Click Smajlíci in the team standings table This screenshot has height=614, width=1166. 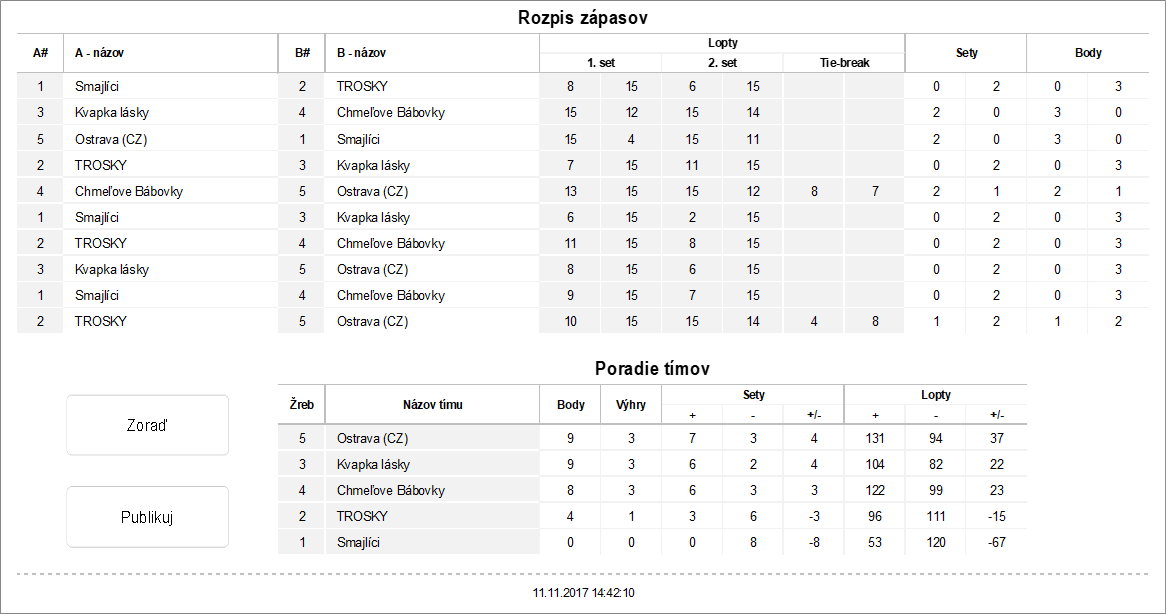pos(359,542)
